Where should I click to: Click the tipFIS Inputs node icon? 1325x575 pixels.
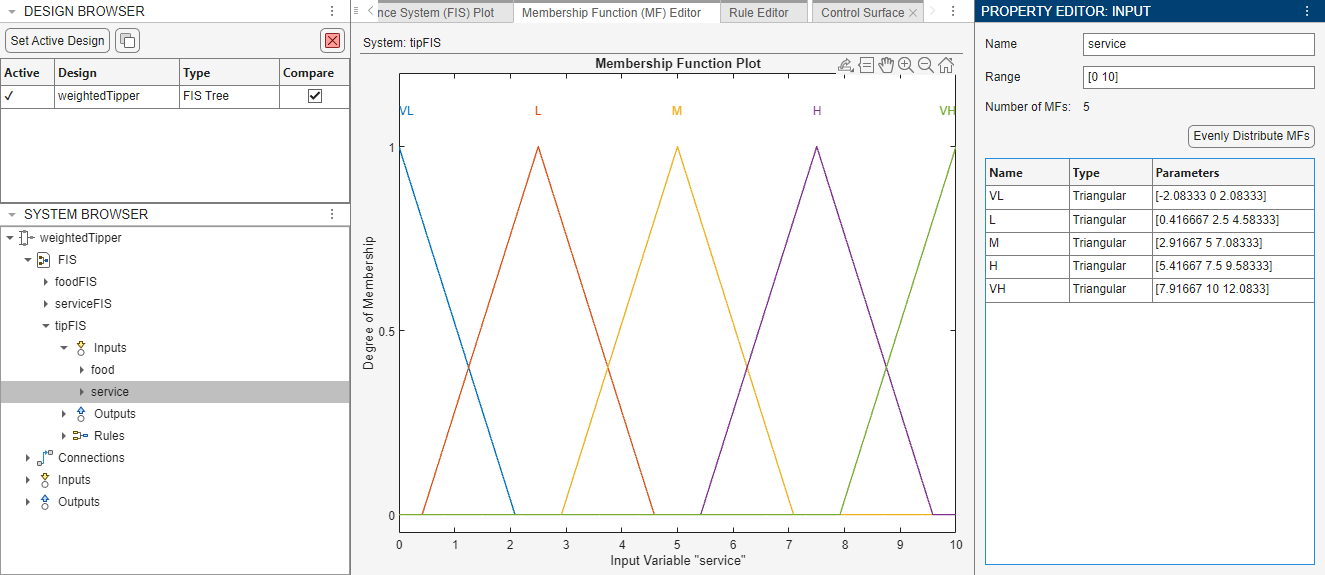pos(81,348)
